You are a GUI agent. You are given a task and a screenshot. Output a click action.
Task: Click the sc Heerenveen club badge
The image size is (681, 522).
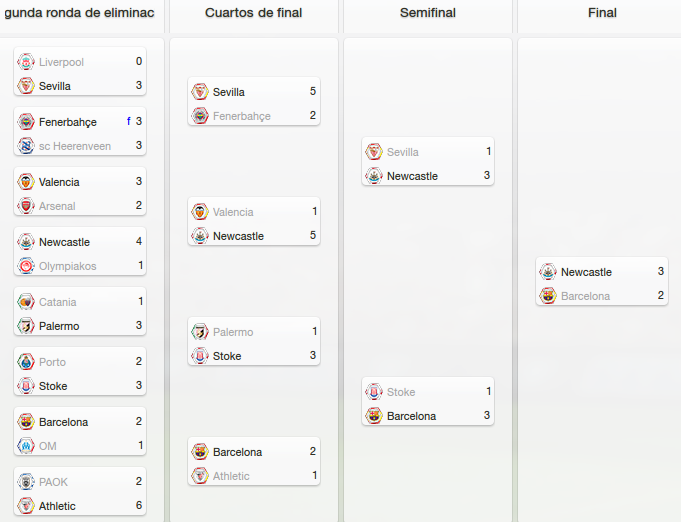26,146
